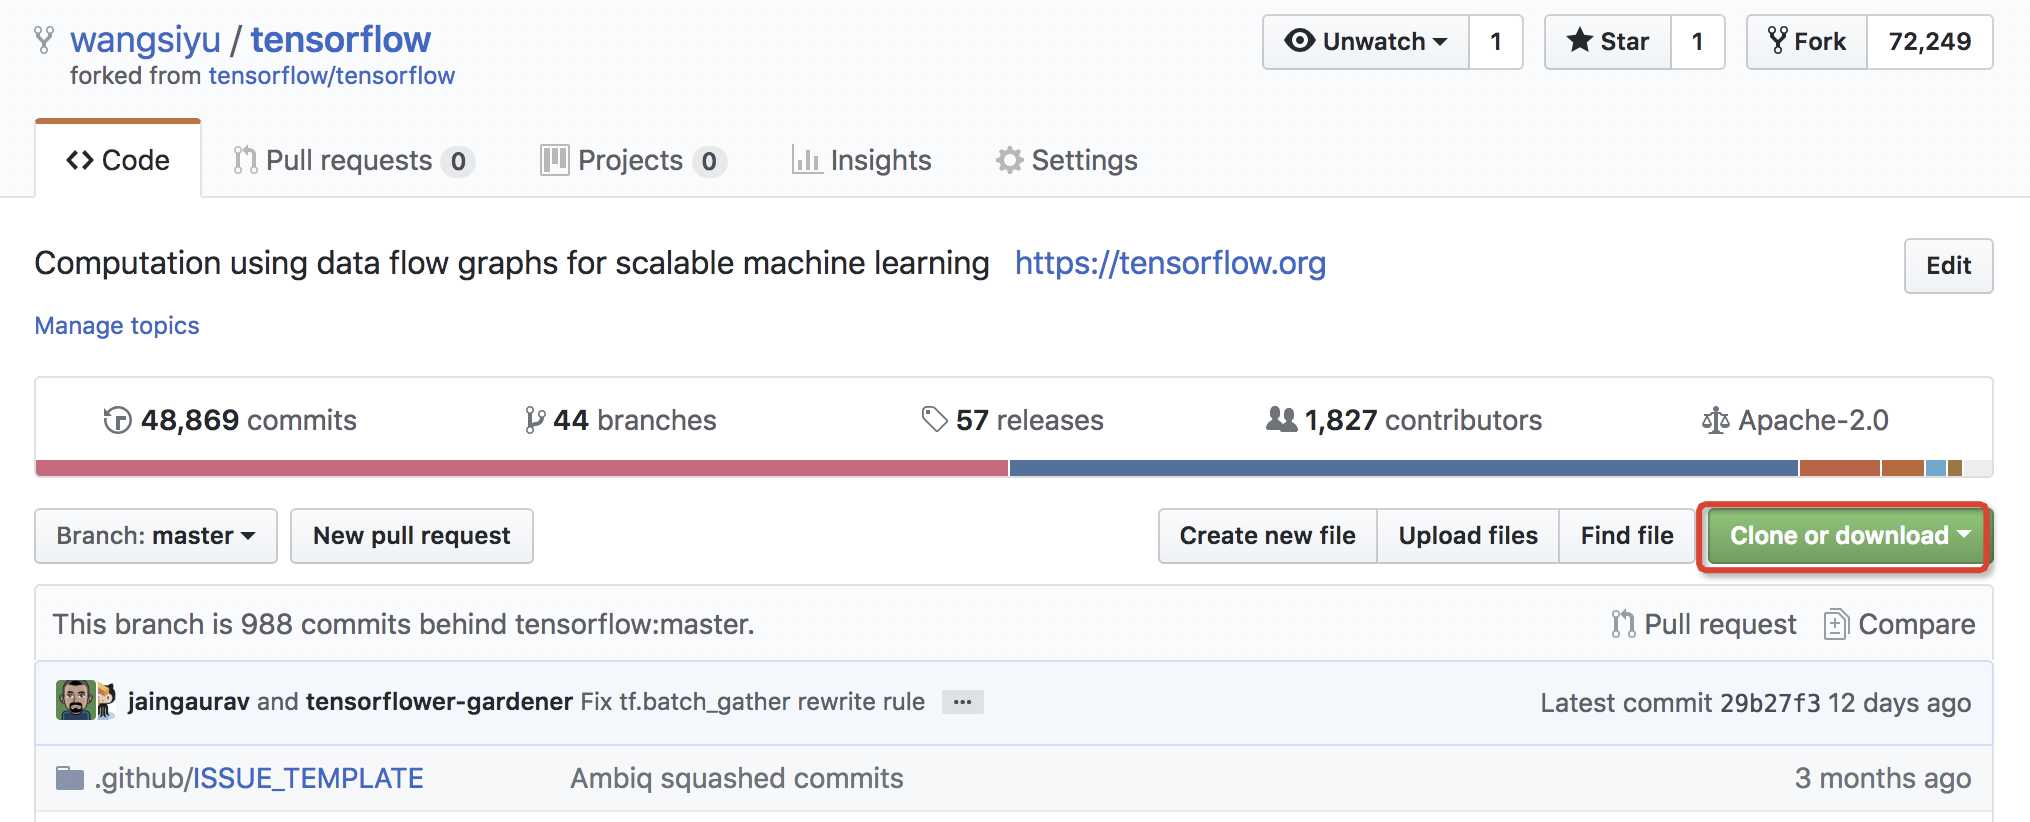The width and height of the screenshot is (2030, 822).
Task: Open the .github folder icon
Action: pyautogui.click(x=70, y=778)
